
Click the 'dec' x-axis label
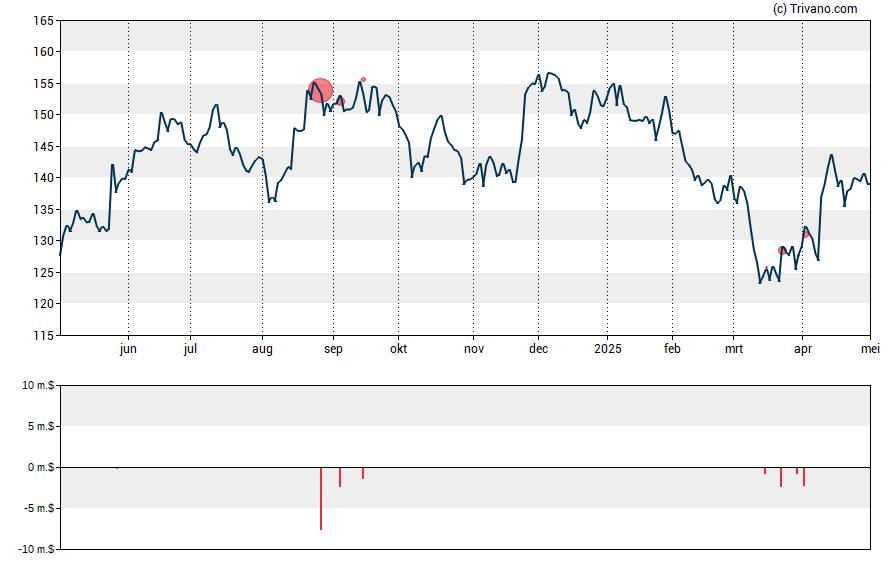(539, 349)
